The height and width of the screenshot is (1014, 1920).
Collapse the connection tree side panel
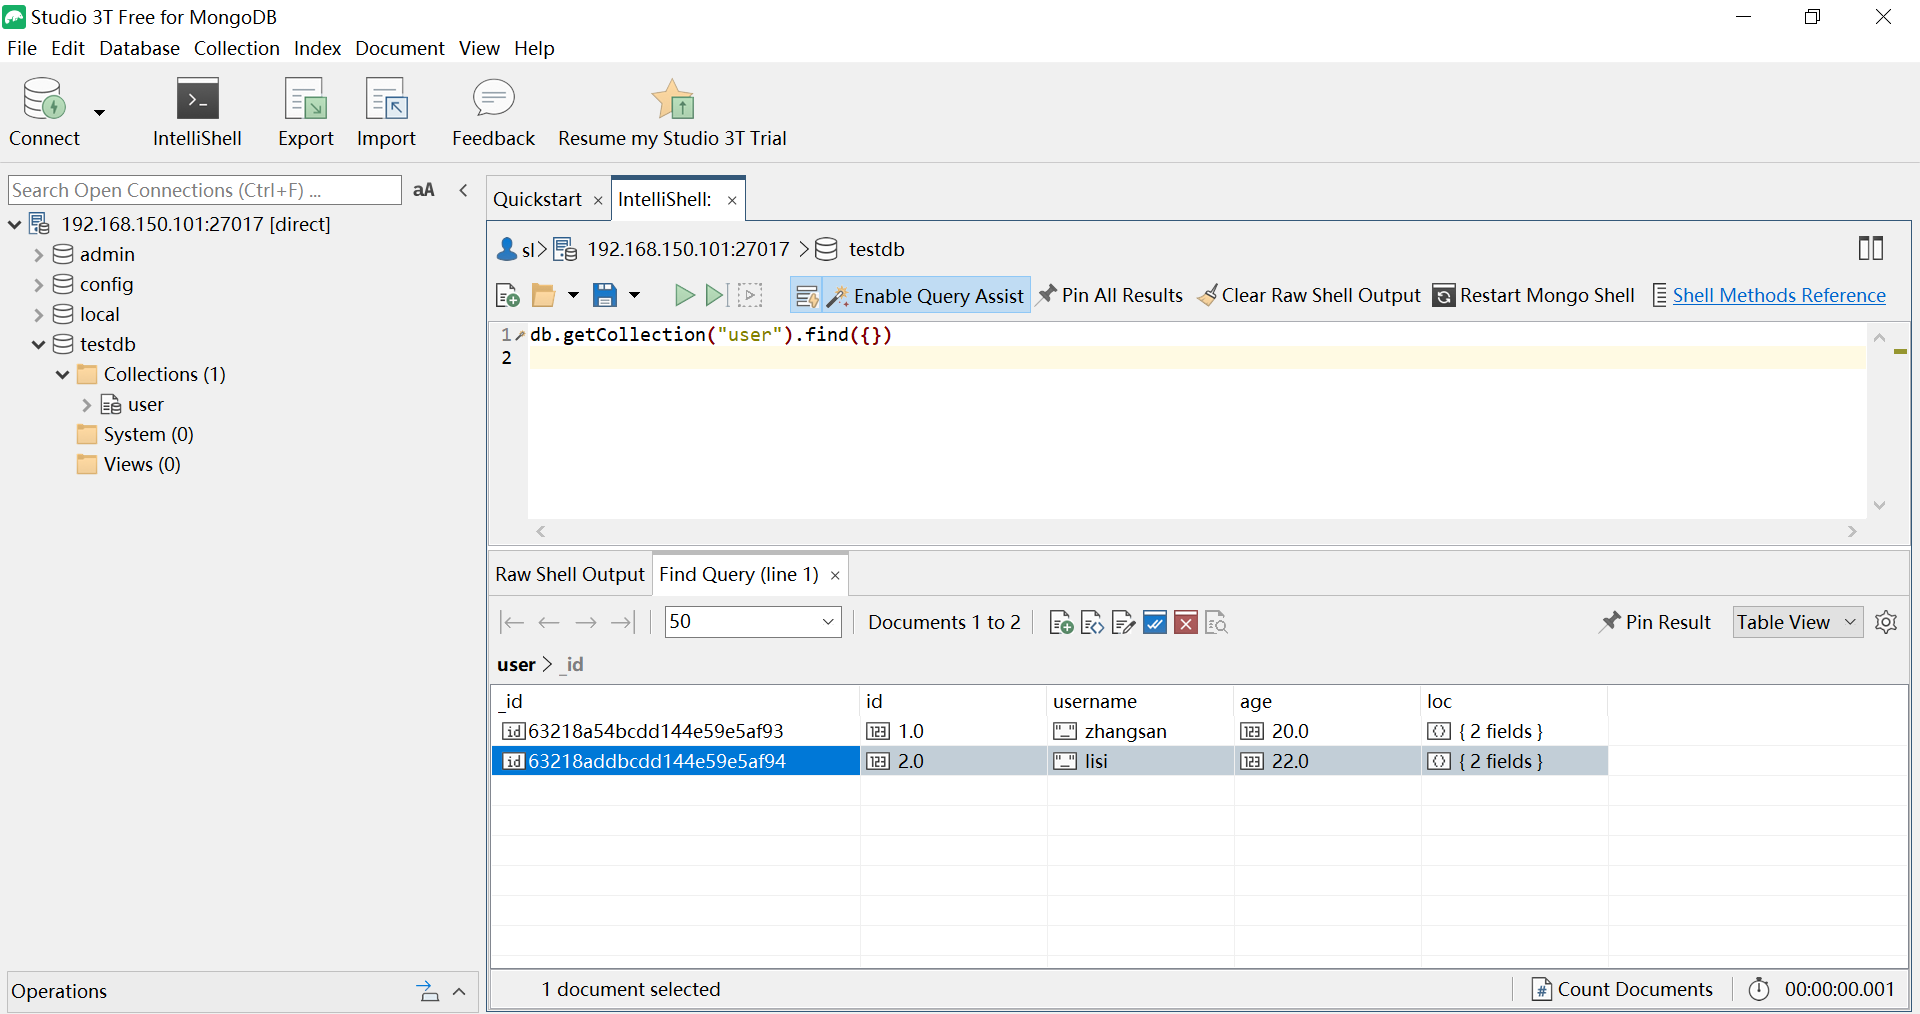coord(463,190)
